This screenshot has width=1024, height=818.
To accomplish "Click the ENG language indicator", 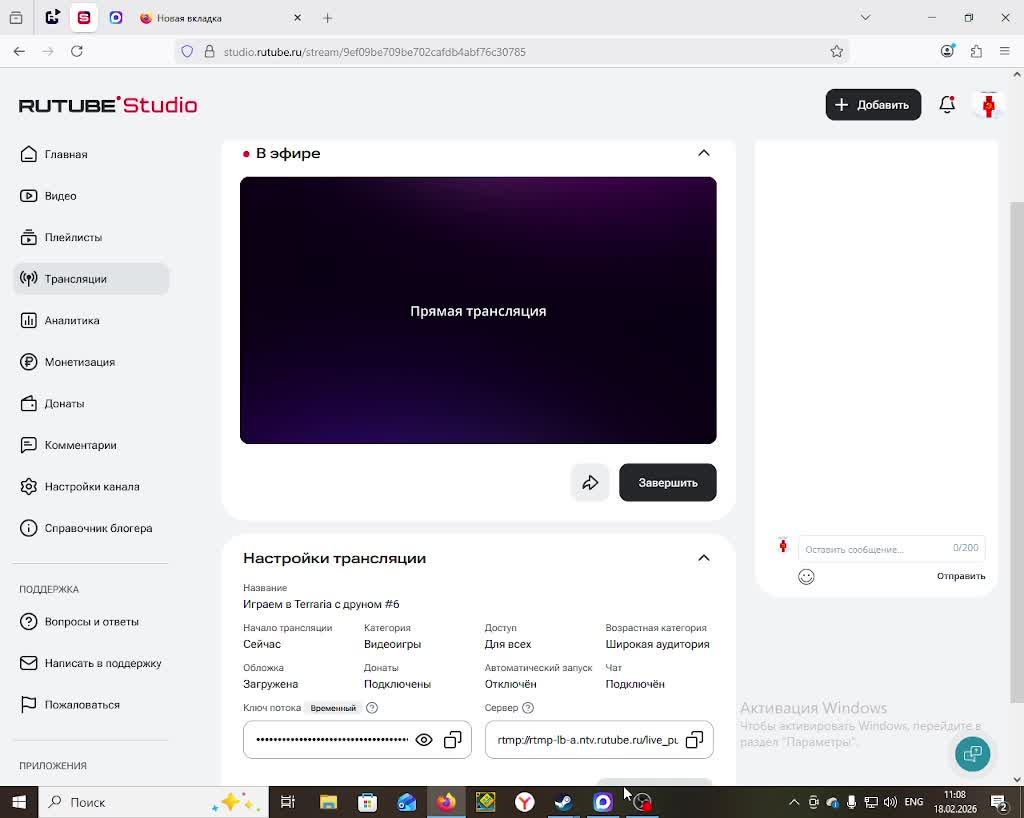I will pyautogui.click(x=914, y=802).
